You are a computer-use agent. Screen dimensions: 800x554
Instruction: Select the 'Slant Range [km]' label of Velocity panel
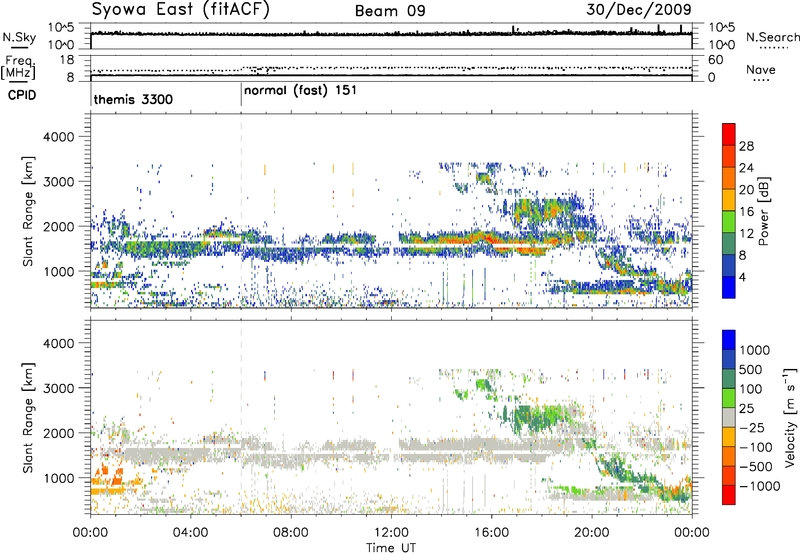[28, 417]
